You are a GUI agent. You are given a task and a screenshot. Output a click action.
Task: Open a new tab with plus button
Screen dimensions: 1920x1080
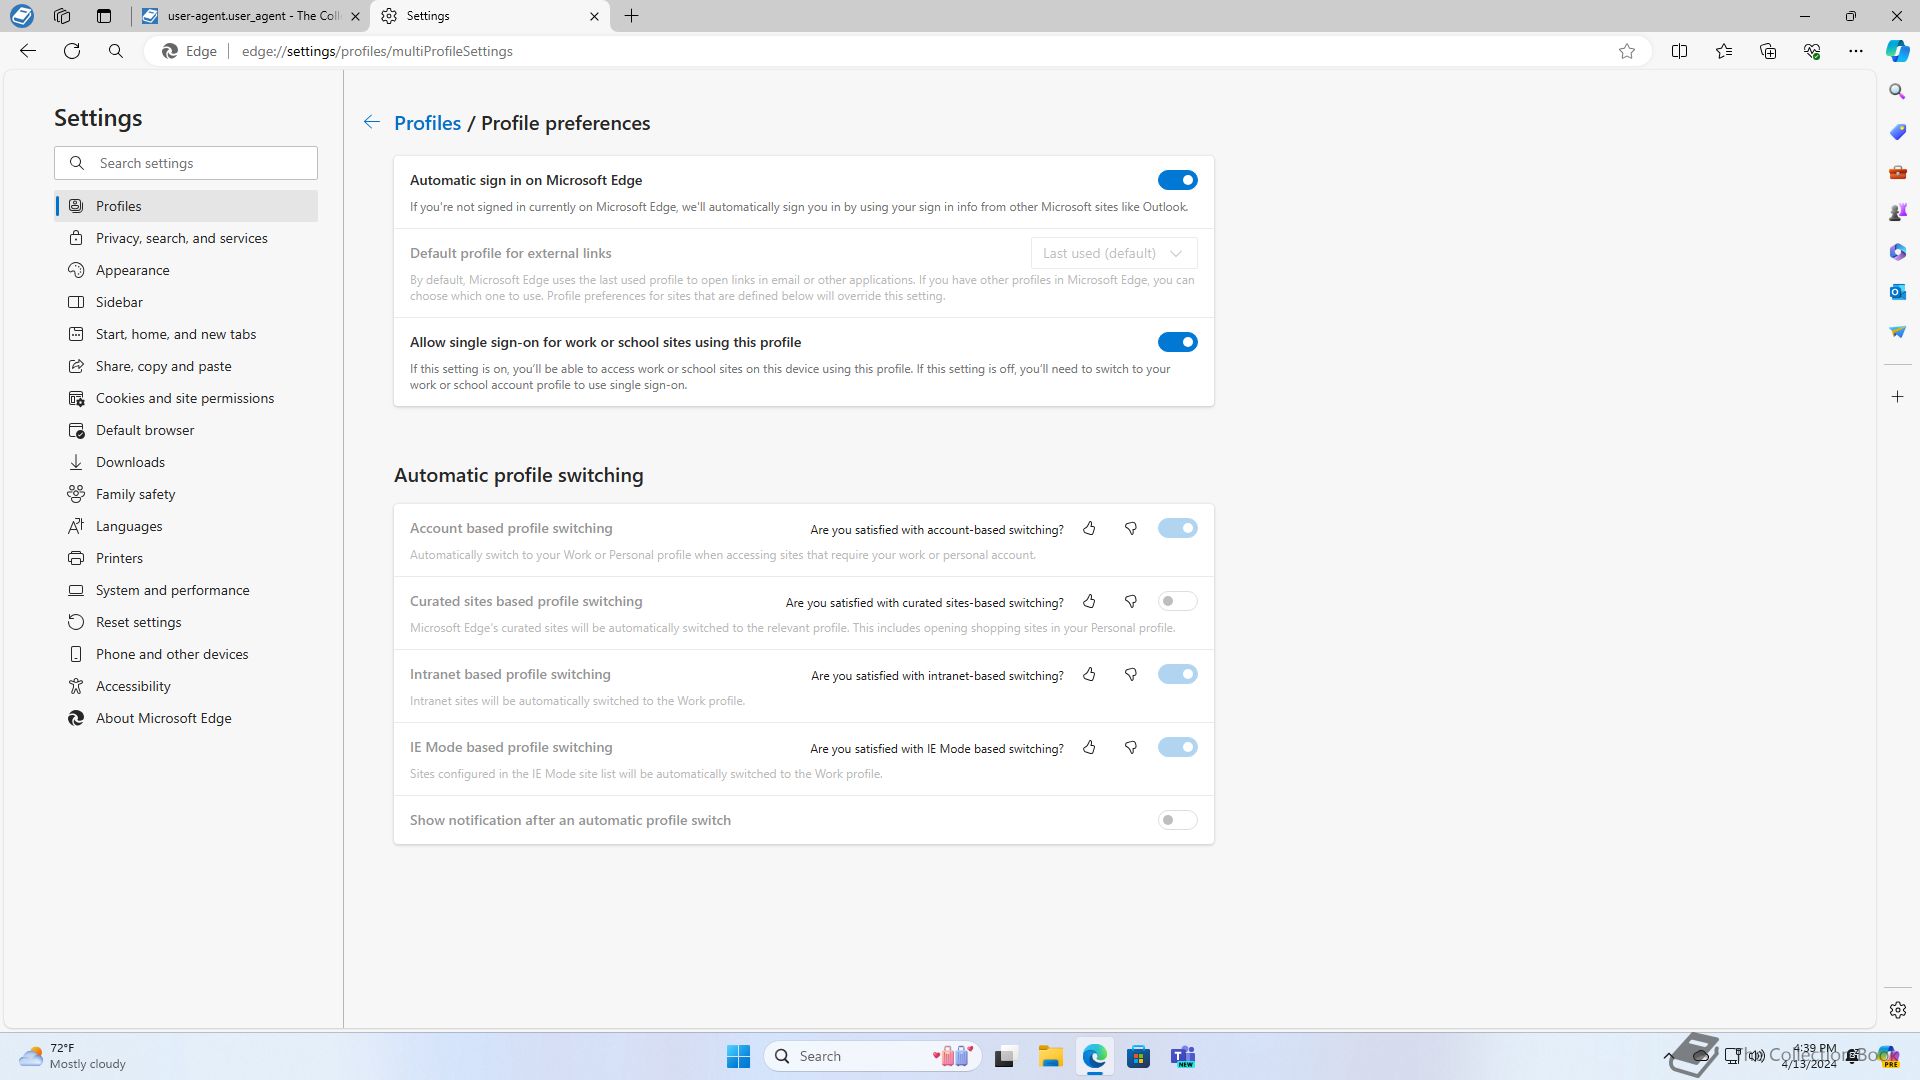pyautogui.click(x=632, y=16)
